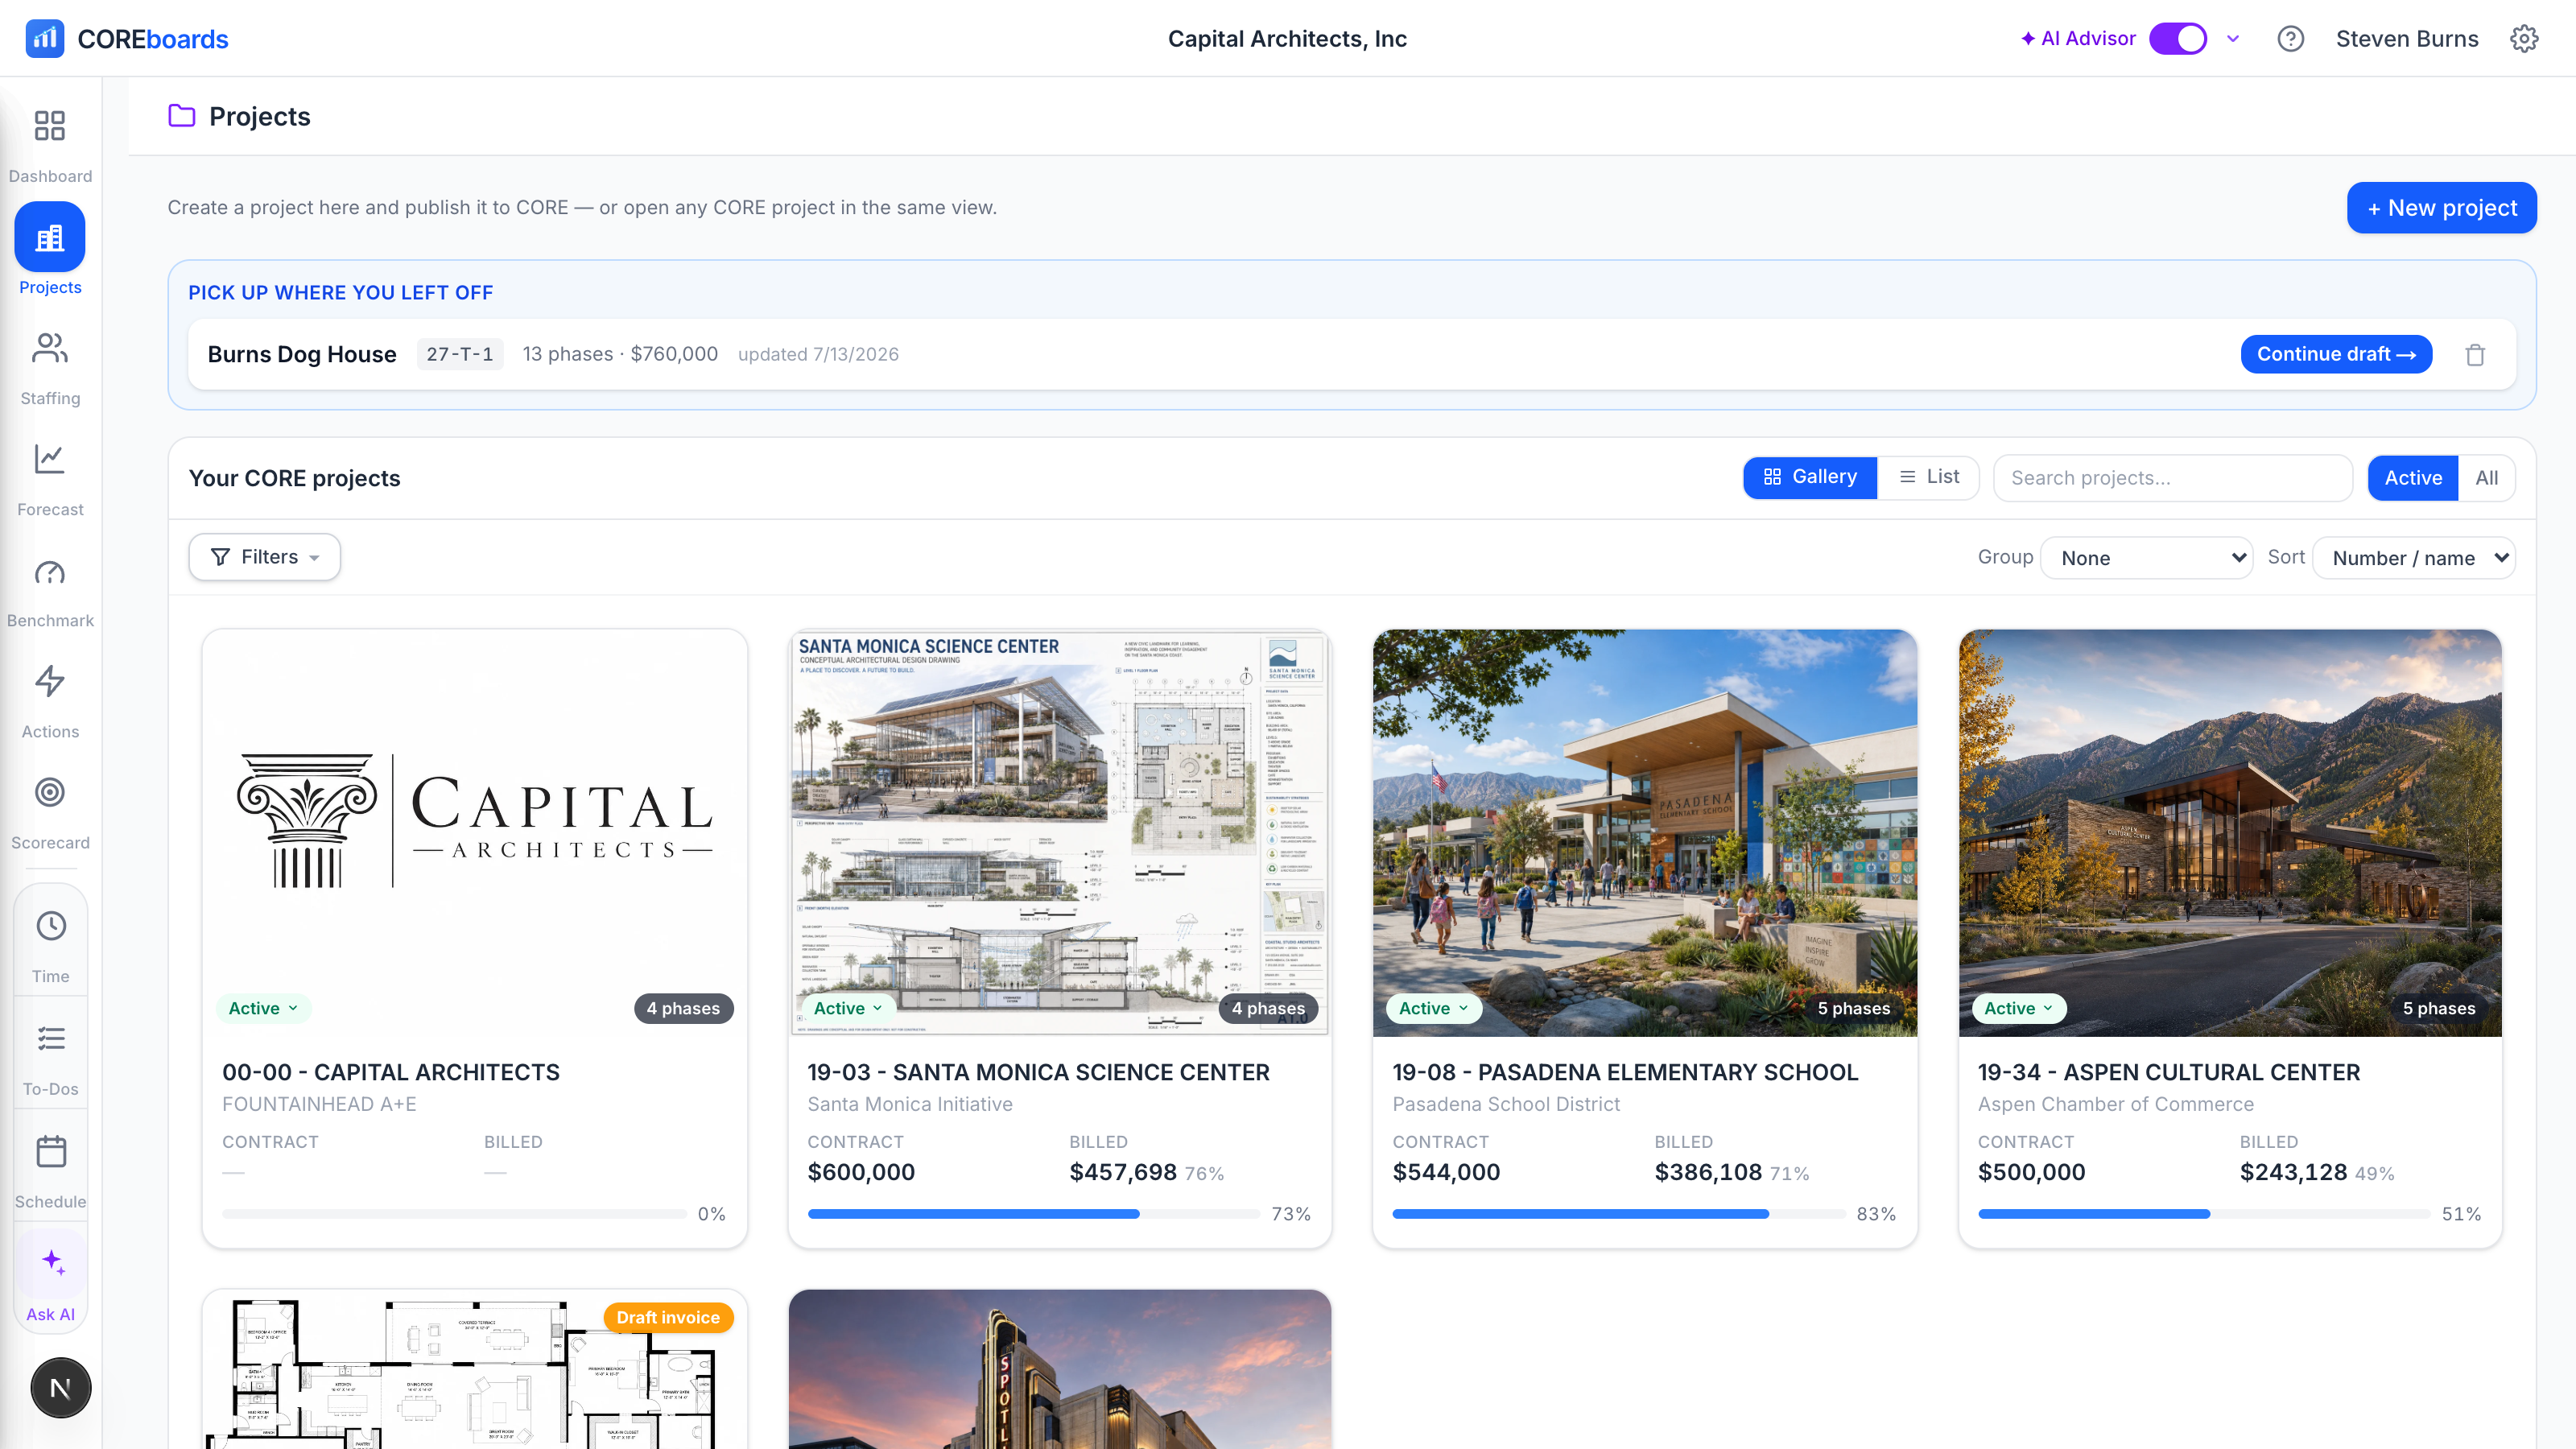Click the + New project button
The height and width of the screenshot is (1449, 2576).
pos(2441,208)
